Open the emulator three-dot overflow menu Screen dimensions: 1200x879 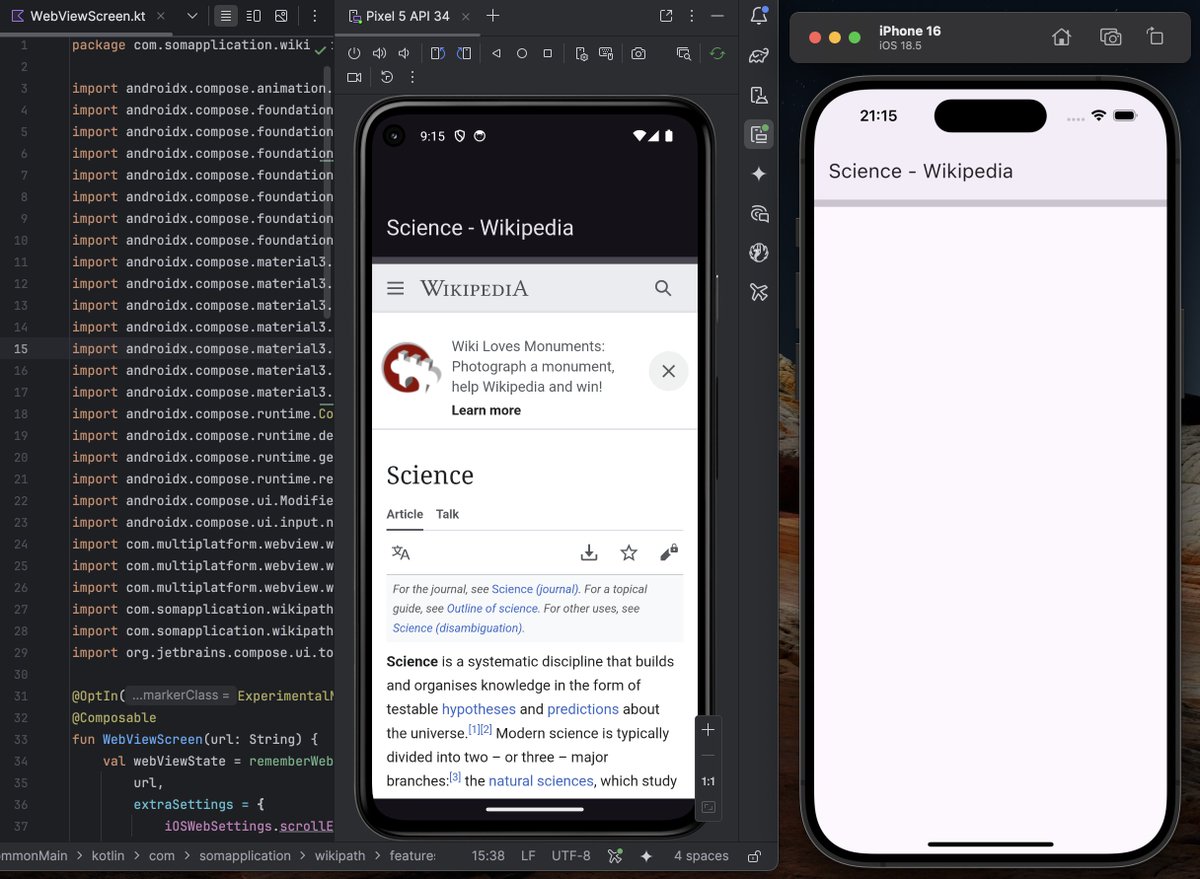412,76
